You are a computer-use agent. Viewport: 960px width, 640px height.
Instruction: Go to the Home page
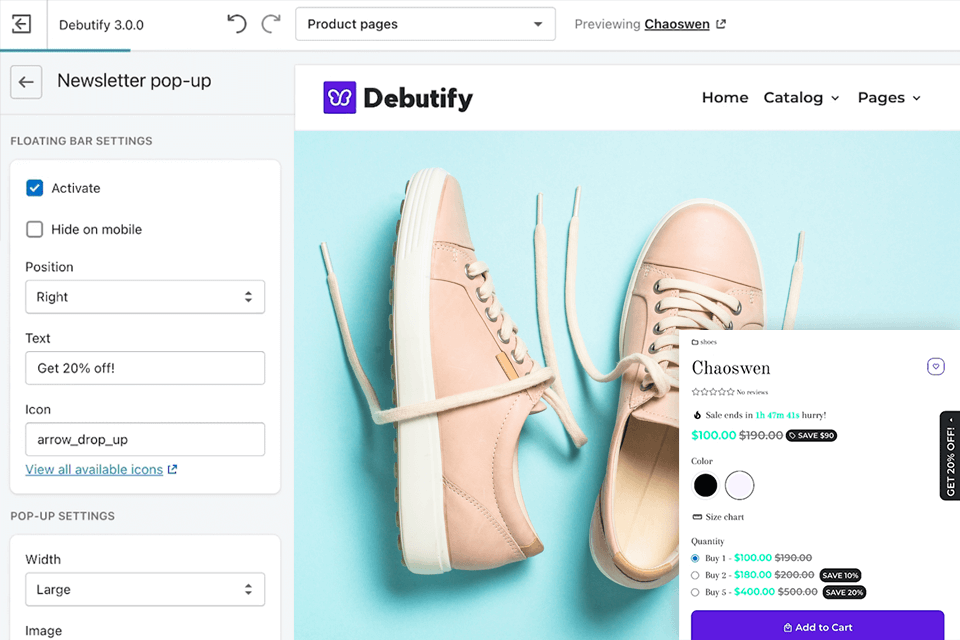pyautogui.click(x=725, y=97)
